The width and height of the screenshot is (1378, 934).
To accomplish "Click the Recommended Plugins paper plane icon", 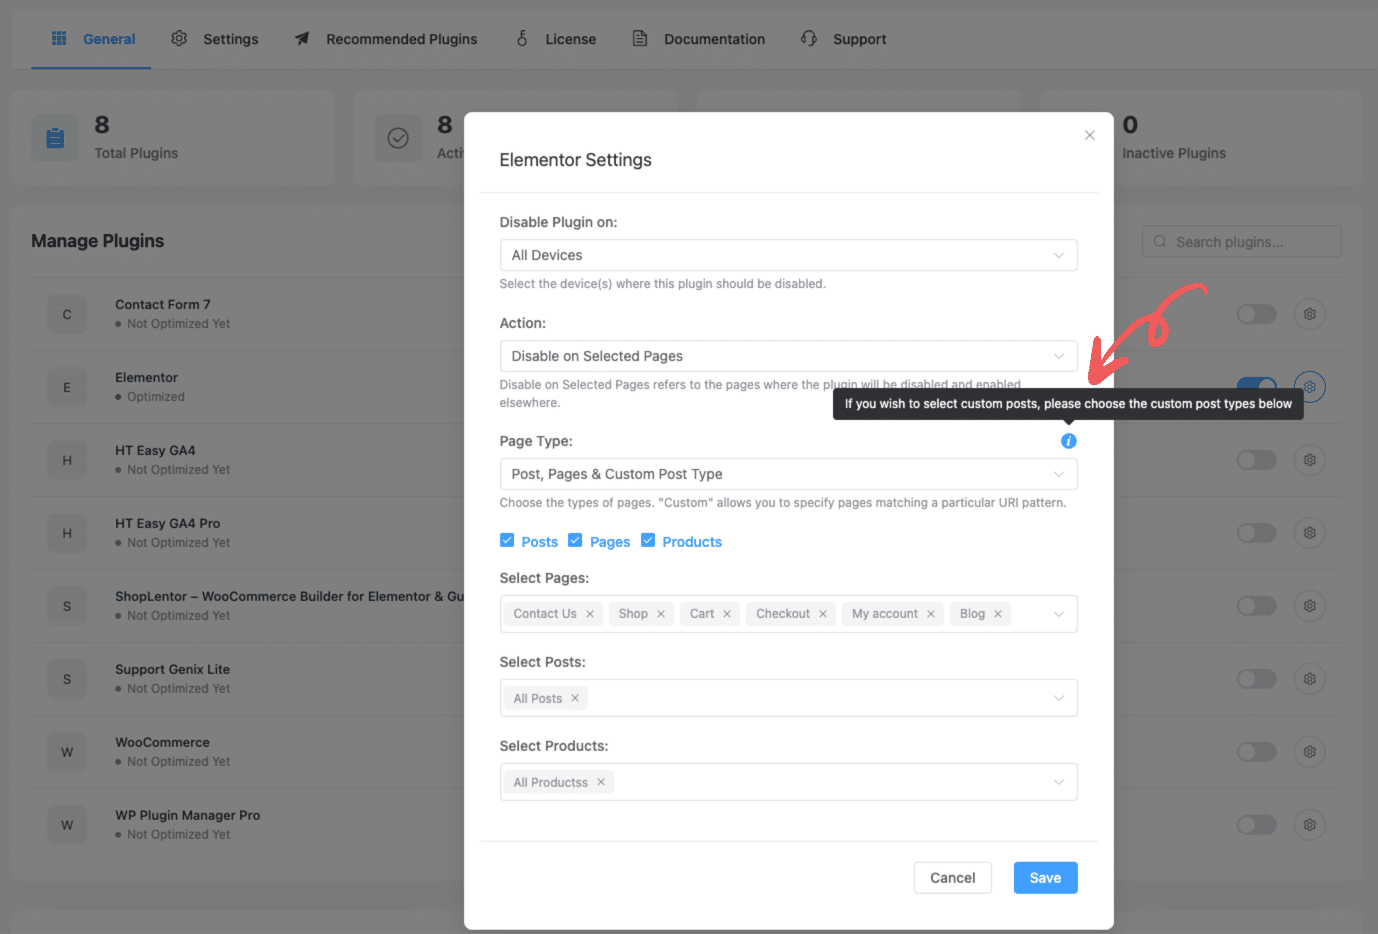I will point(302,38).
